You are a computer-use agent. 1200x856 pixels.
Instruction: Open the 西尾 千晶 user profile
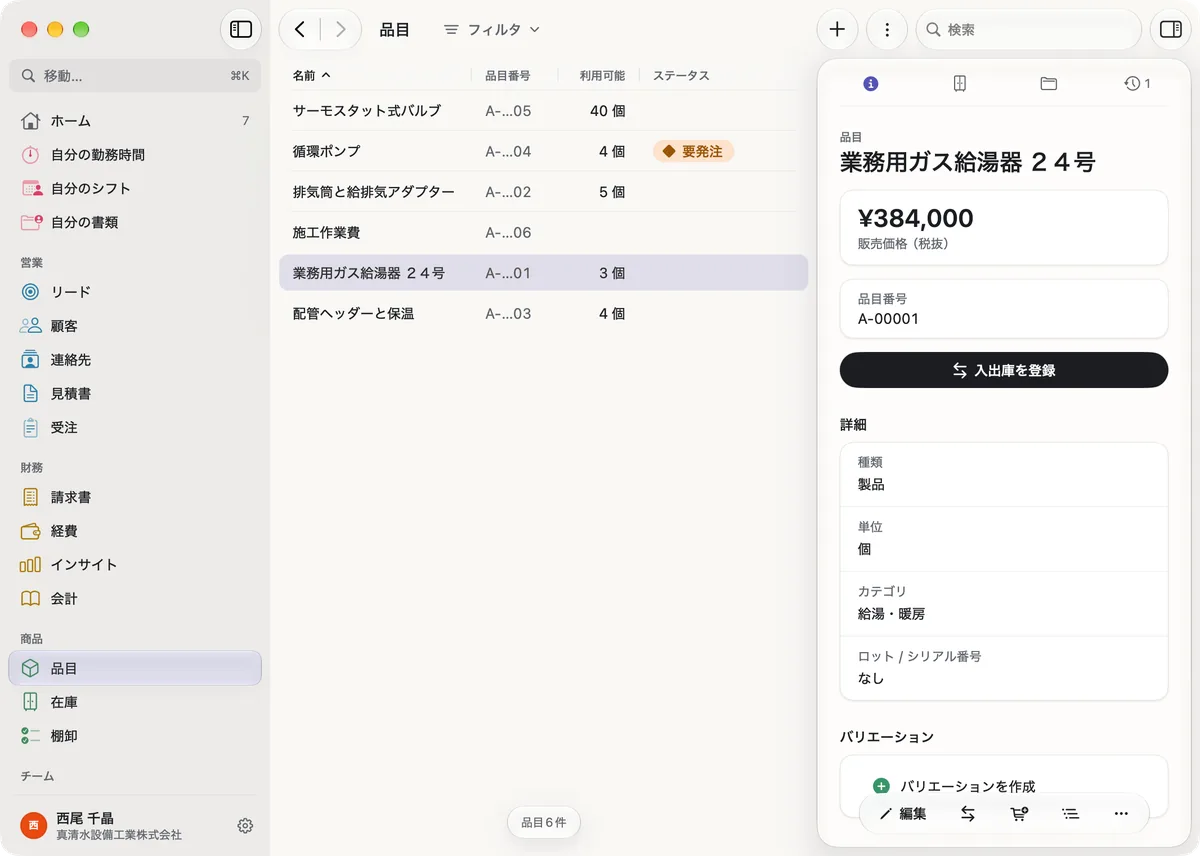tap(118, 826)
